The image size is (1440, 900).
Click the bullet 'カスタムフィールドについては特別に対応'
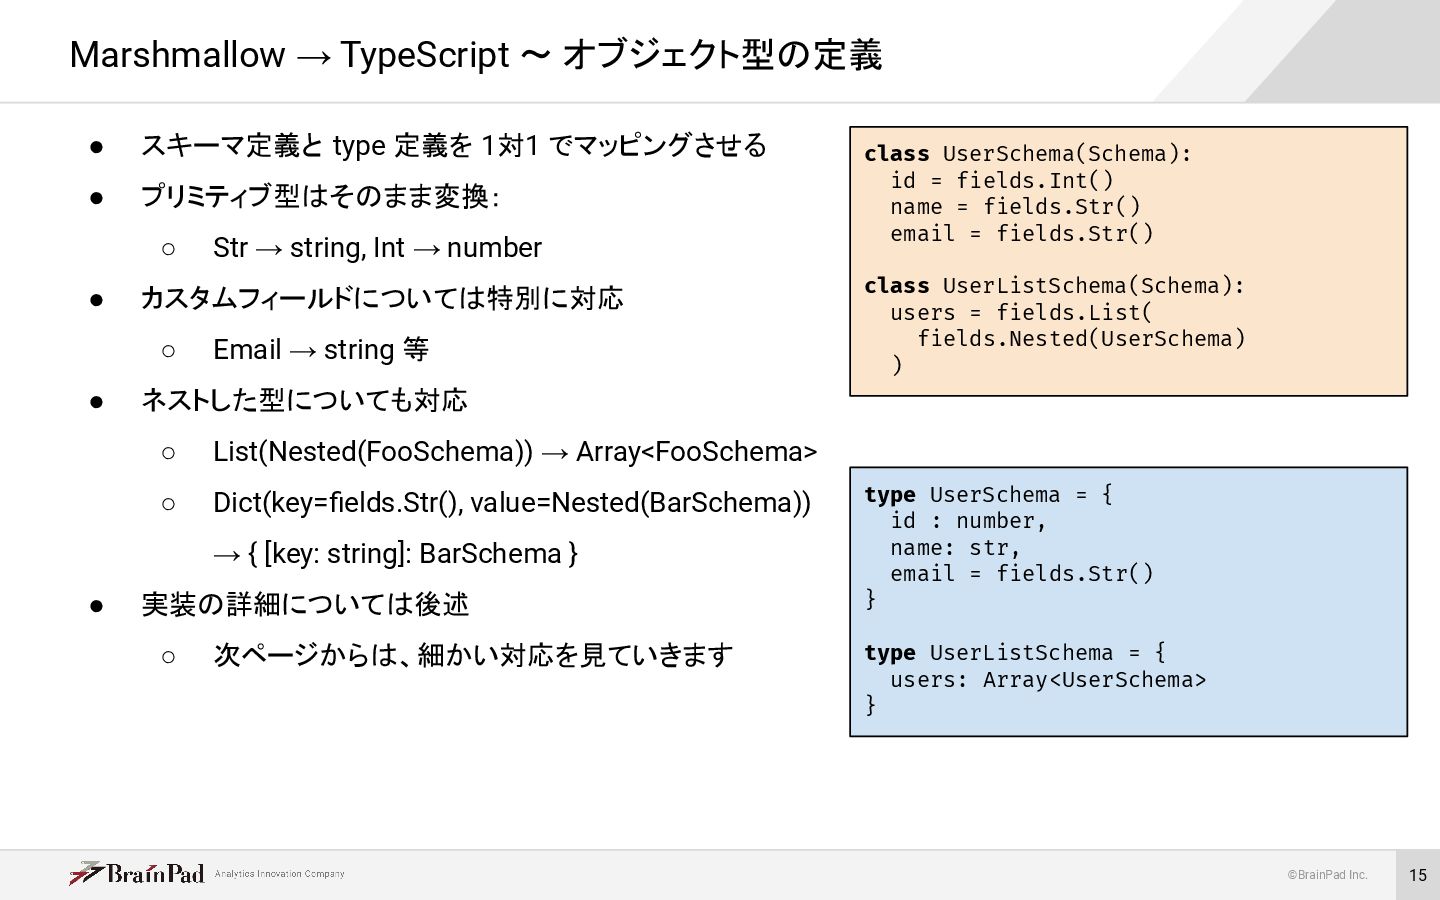382,299
